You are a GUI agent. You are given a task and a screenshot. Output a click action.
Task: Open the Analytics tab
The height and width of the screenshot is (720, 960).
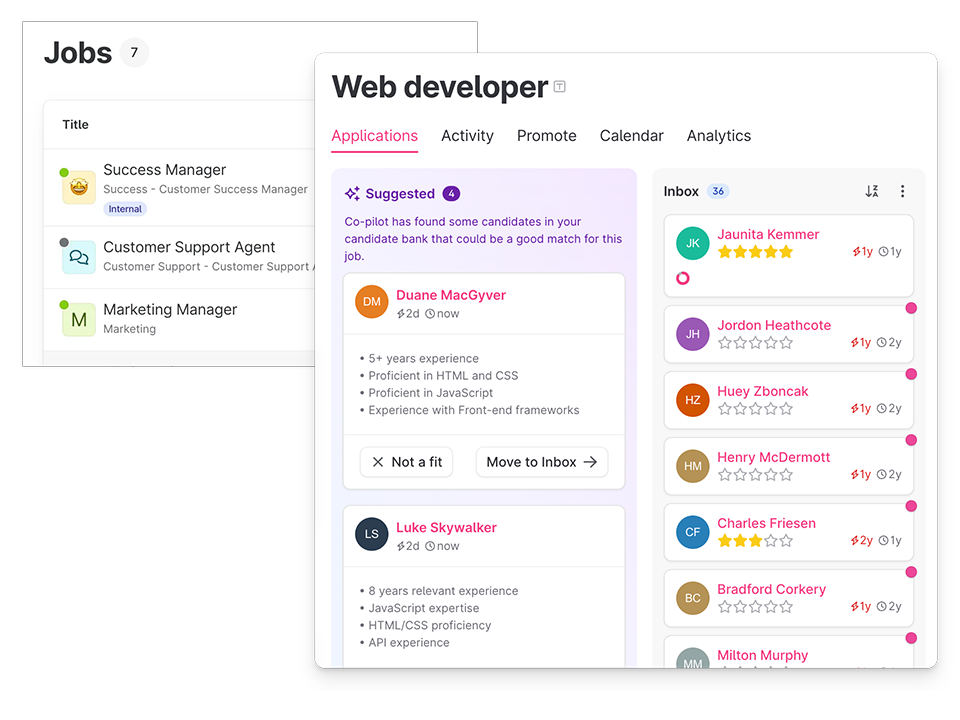tap(718, 136)
